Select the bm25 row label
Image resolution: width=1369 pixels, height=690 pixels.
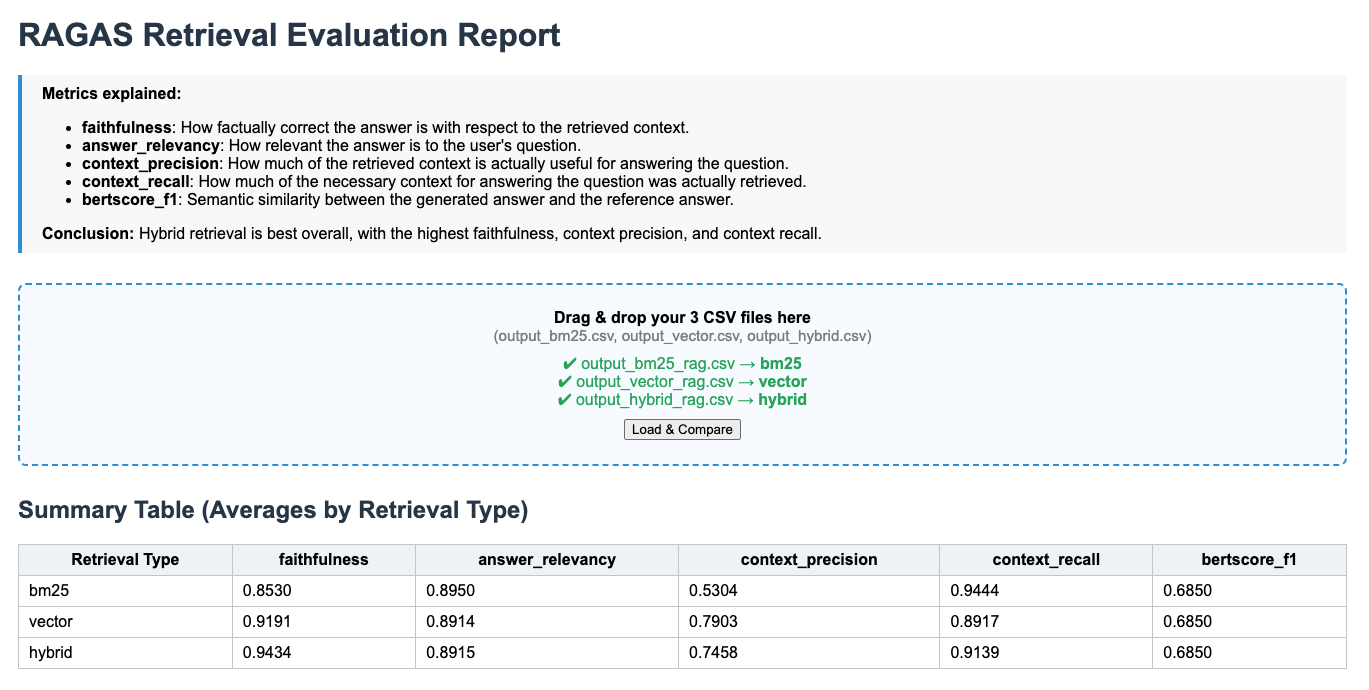coord(50,591)
